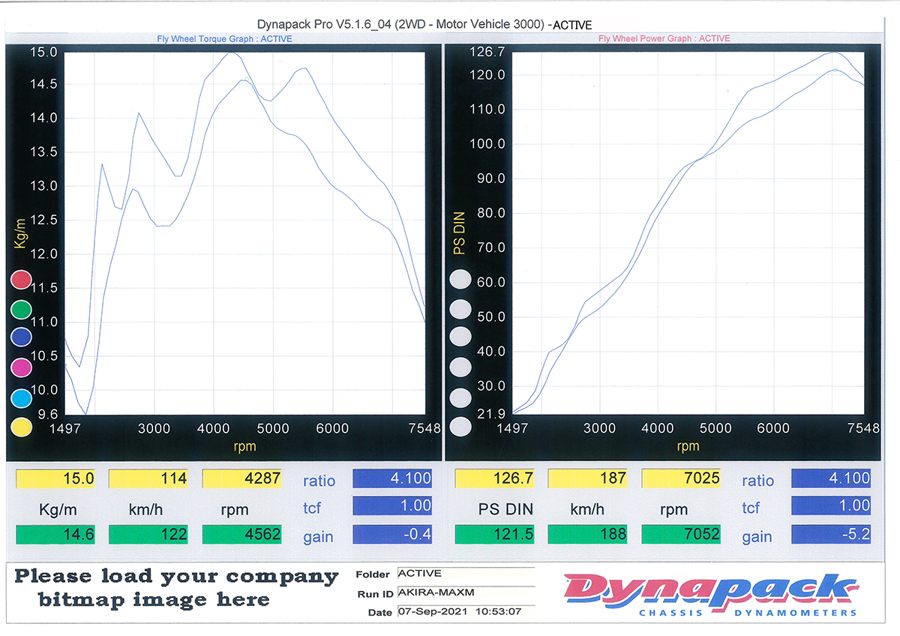Screen dimensions: 900x636
Task: Click the power panel ratio 4.100 field
Action: (x=831, y=478)
